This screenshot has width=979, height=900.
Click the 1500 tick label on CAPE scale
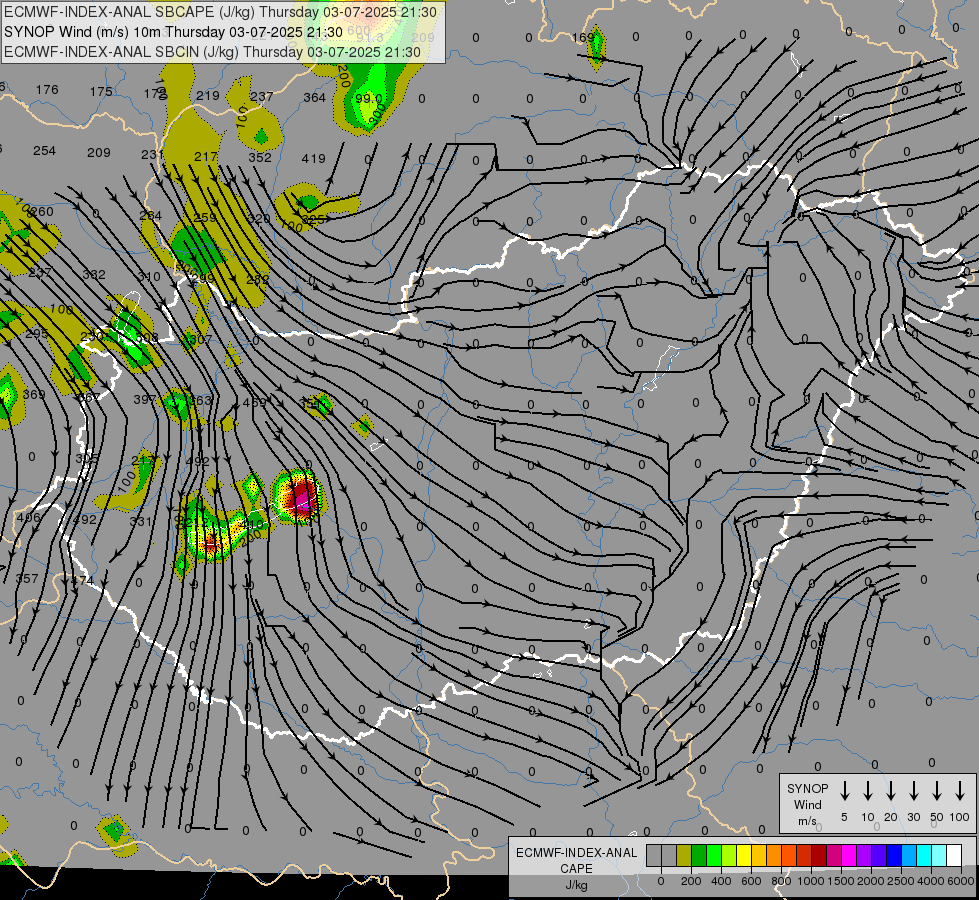(840, 881)
